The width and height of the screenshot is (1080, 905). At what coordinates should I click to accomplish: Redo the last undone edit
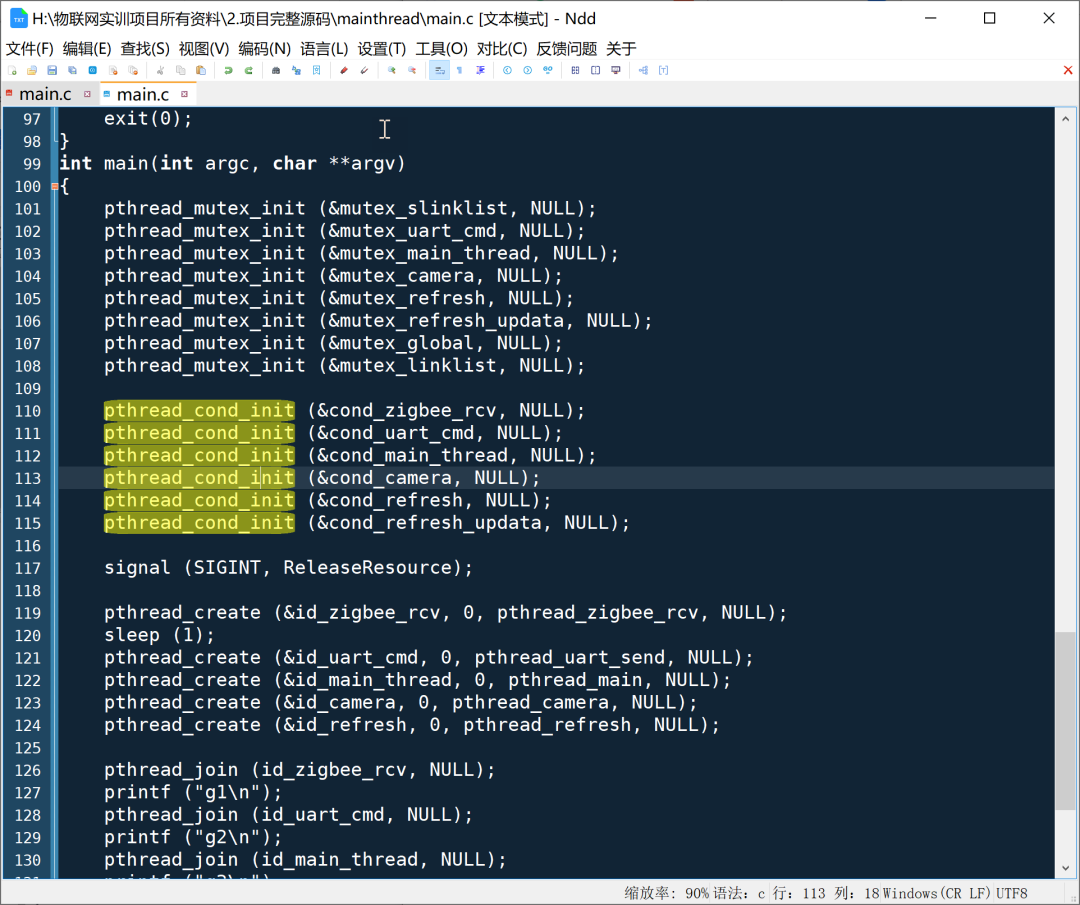pyautogui.click(x=248, y=70)
